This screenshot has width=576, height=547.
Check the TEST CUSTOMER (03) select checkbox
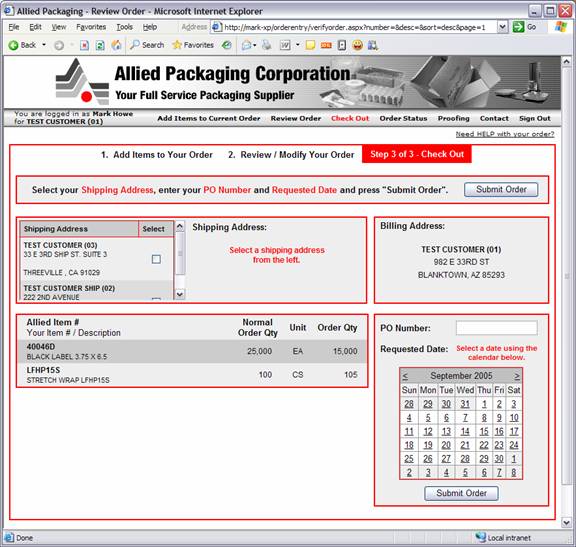pyautogui.click(x=156, y=259)
